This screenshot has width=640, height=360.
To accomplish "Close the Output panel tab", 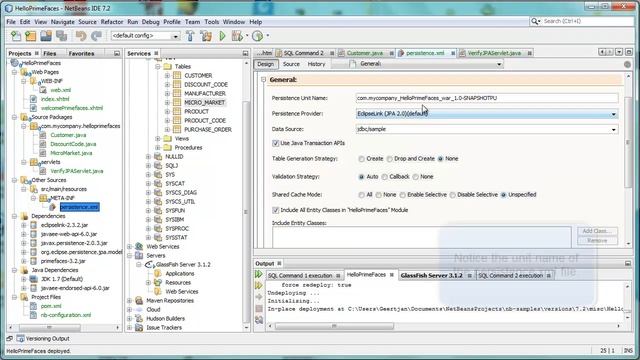I will click(x=279, y=263).
